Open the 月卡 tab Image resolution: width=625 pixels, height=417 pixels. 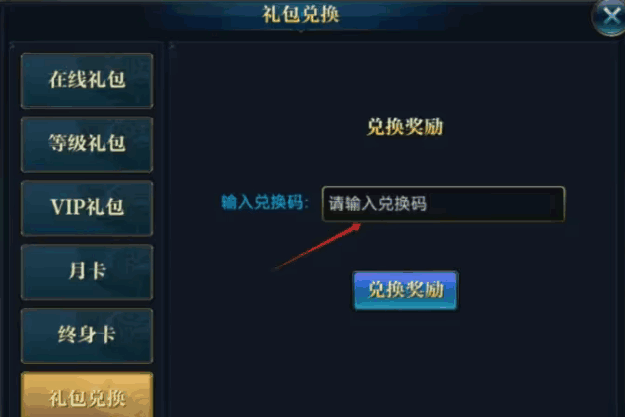[x=87, y=272]
